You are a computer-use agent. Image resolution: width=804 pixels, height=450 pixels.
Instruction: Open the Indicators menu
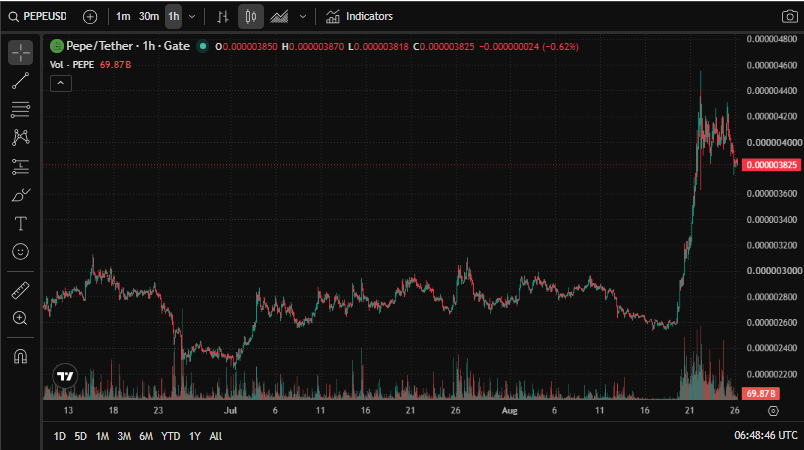pos(359,16)
